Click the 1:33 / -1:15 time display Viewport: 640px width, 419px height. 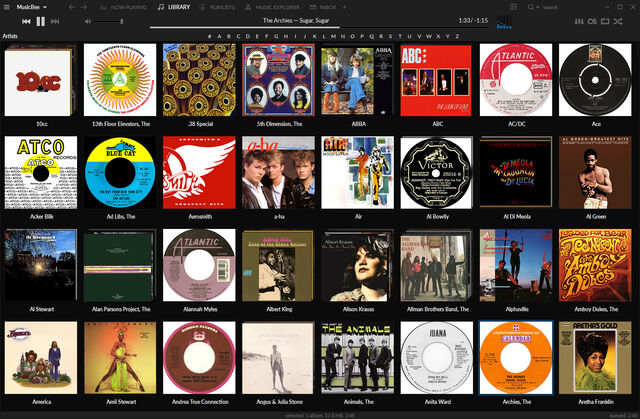[x=473, y=20]
